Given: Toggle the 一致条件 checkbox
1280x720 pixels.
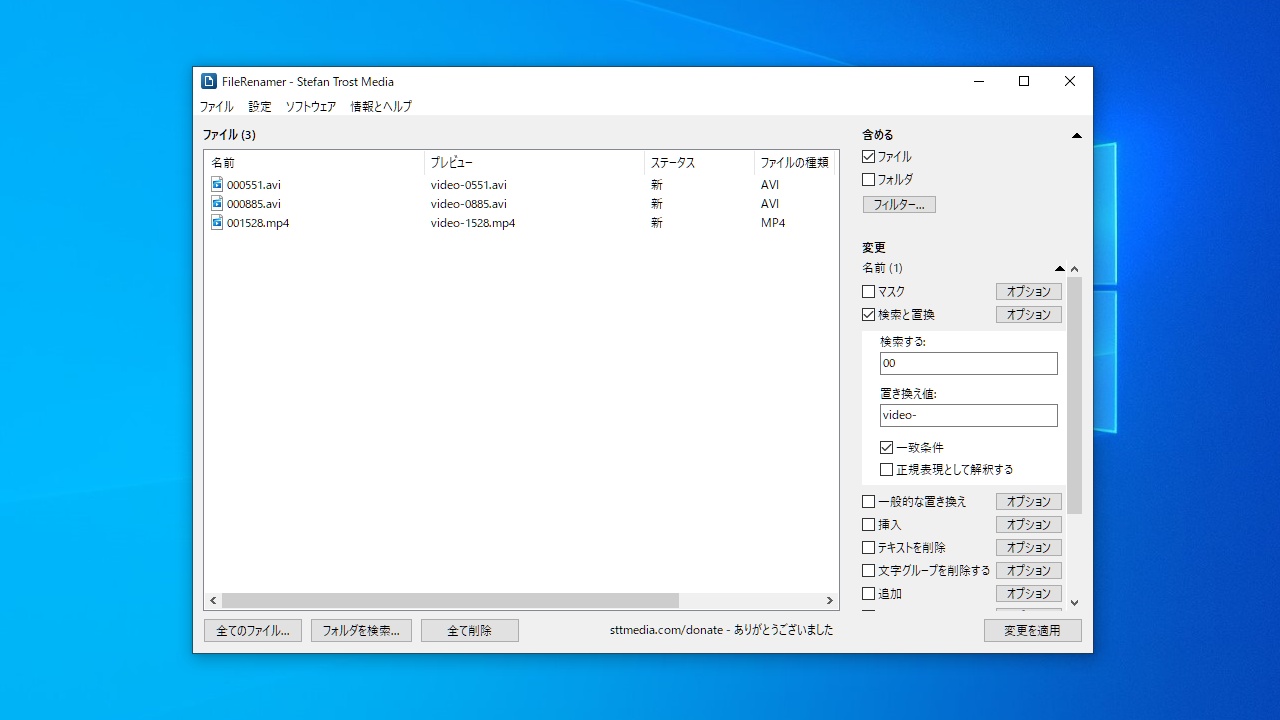Looking at the screenshot, I should tap(886, 448).
